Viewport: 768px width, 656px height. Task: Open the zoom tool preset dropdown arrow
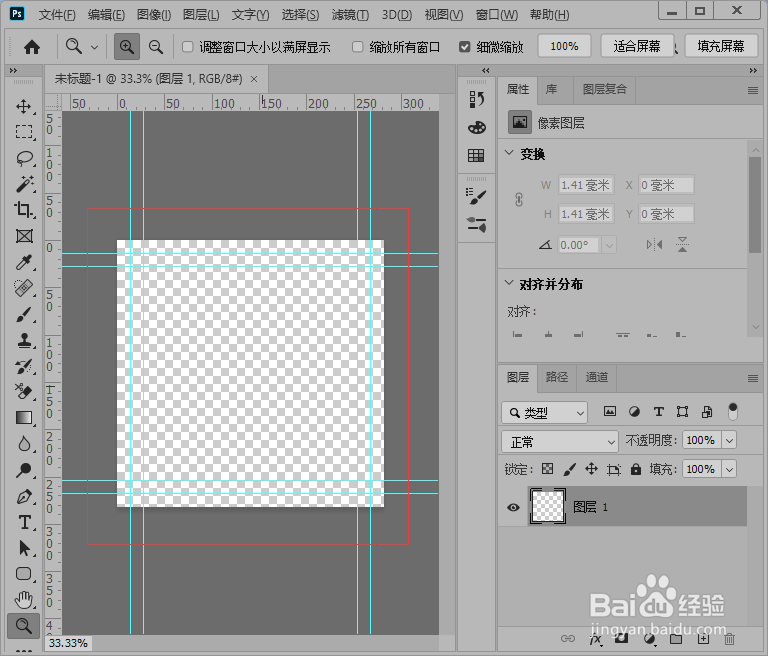[x=95, y=47]
